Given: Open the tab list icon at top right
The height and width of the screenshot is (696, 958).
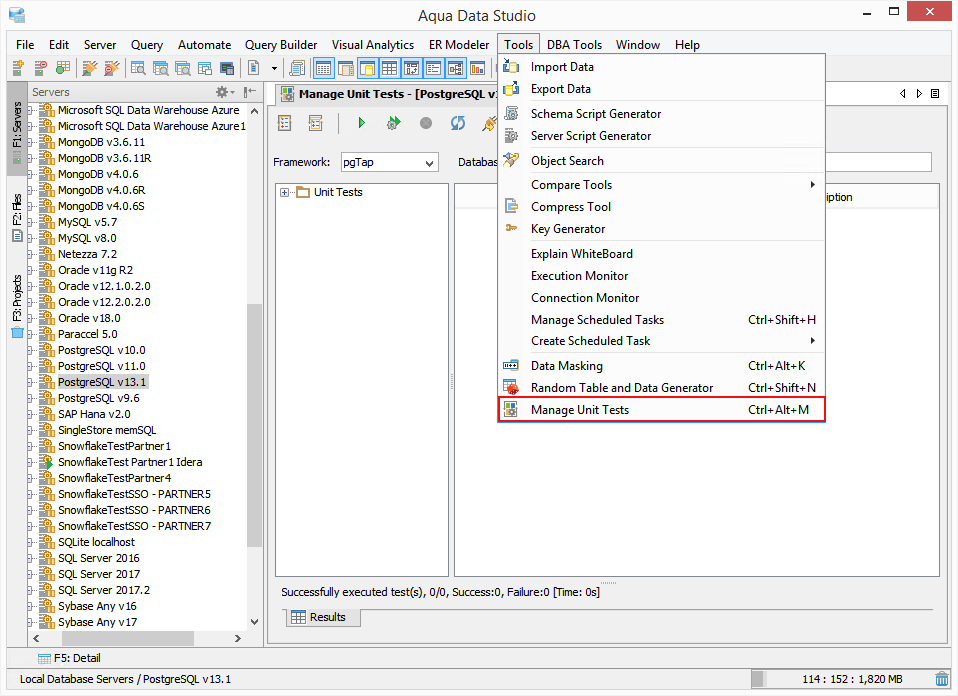Looking at the screenshot, I should pyautogui.click(x=935, y=93).
